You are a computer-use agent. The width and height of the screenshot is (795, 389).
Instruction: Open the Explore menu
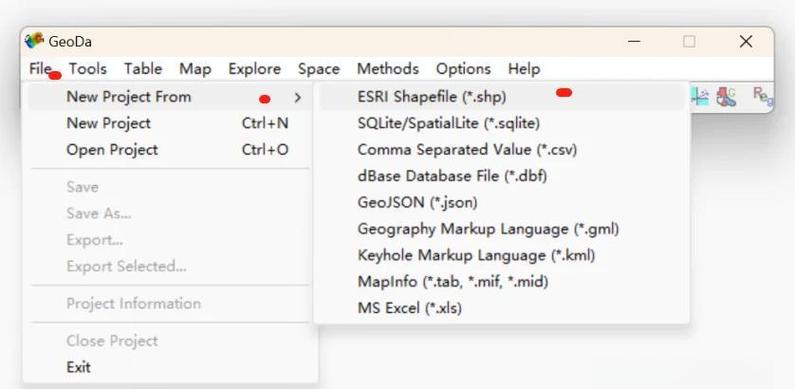tap(255, 69)
